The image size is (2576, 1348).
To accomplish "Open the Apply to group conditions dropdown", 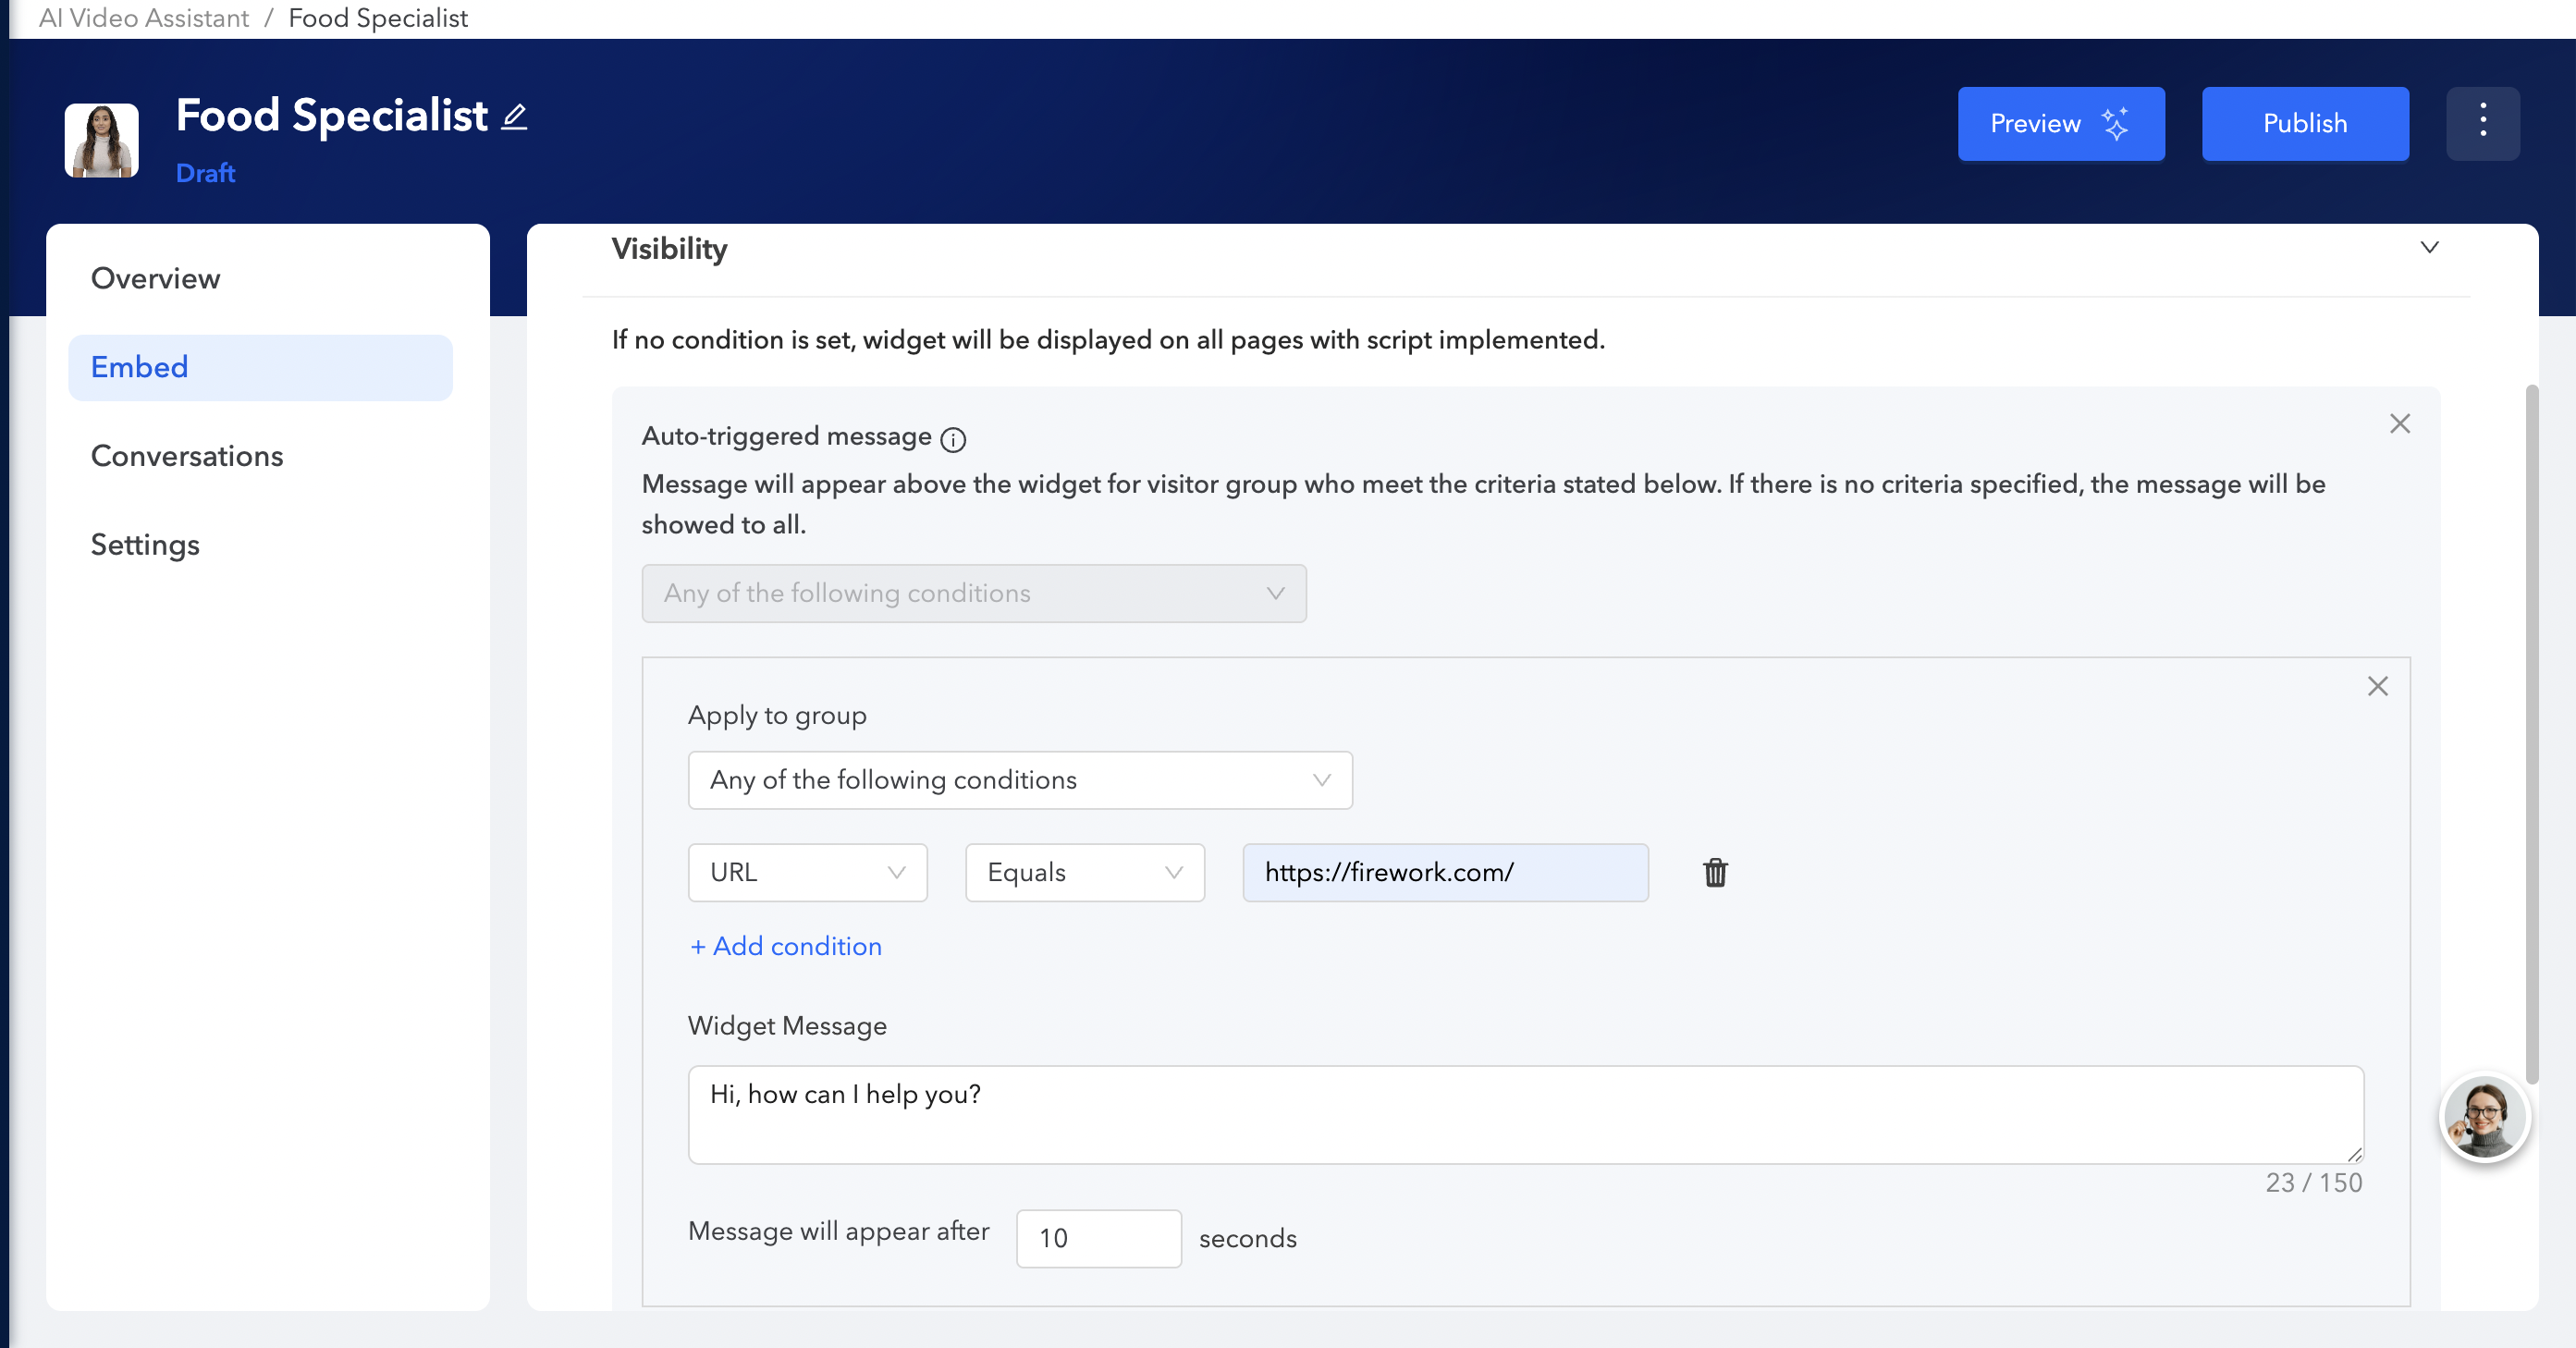I will pos(1020,780).
